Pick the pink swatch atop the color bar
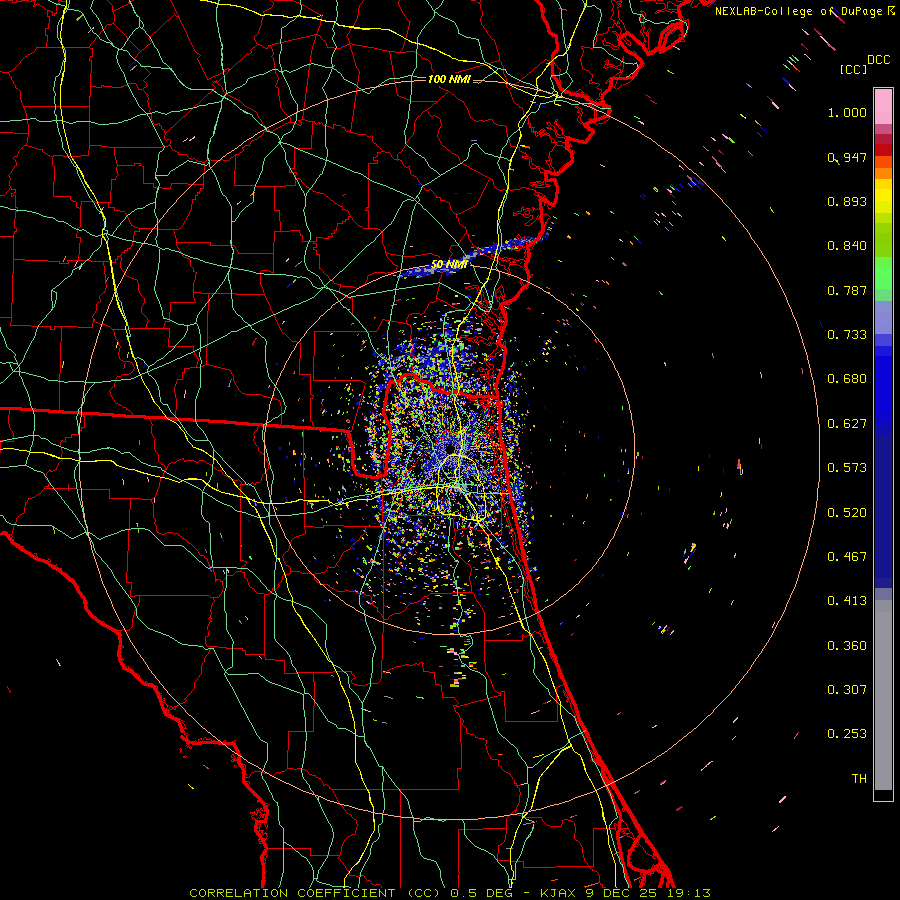The height and width of the screenshot is (900, 900). pyautogui.click(x=883, y=106)
